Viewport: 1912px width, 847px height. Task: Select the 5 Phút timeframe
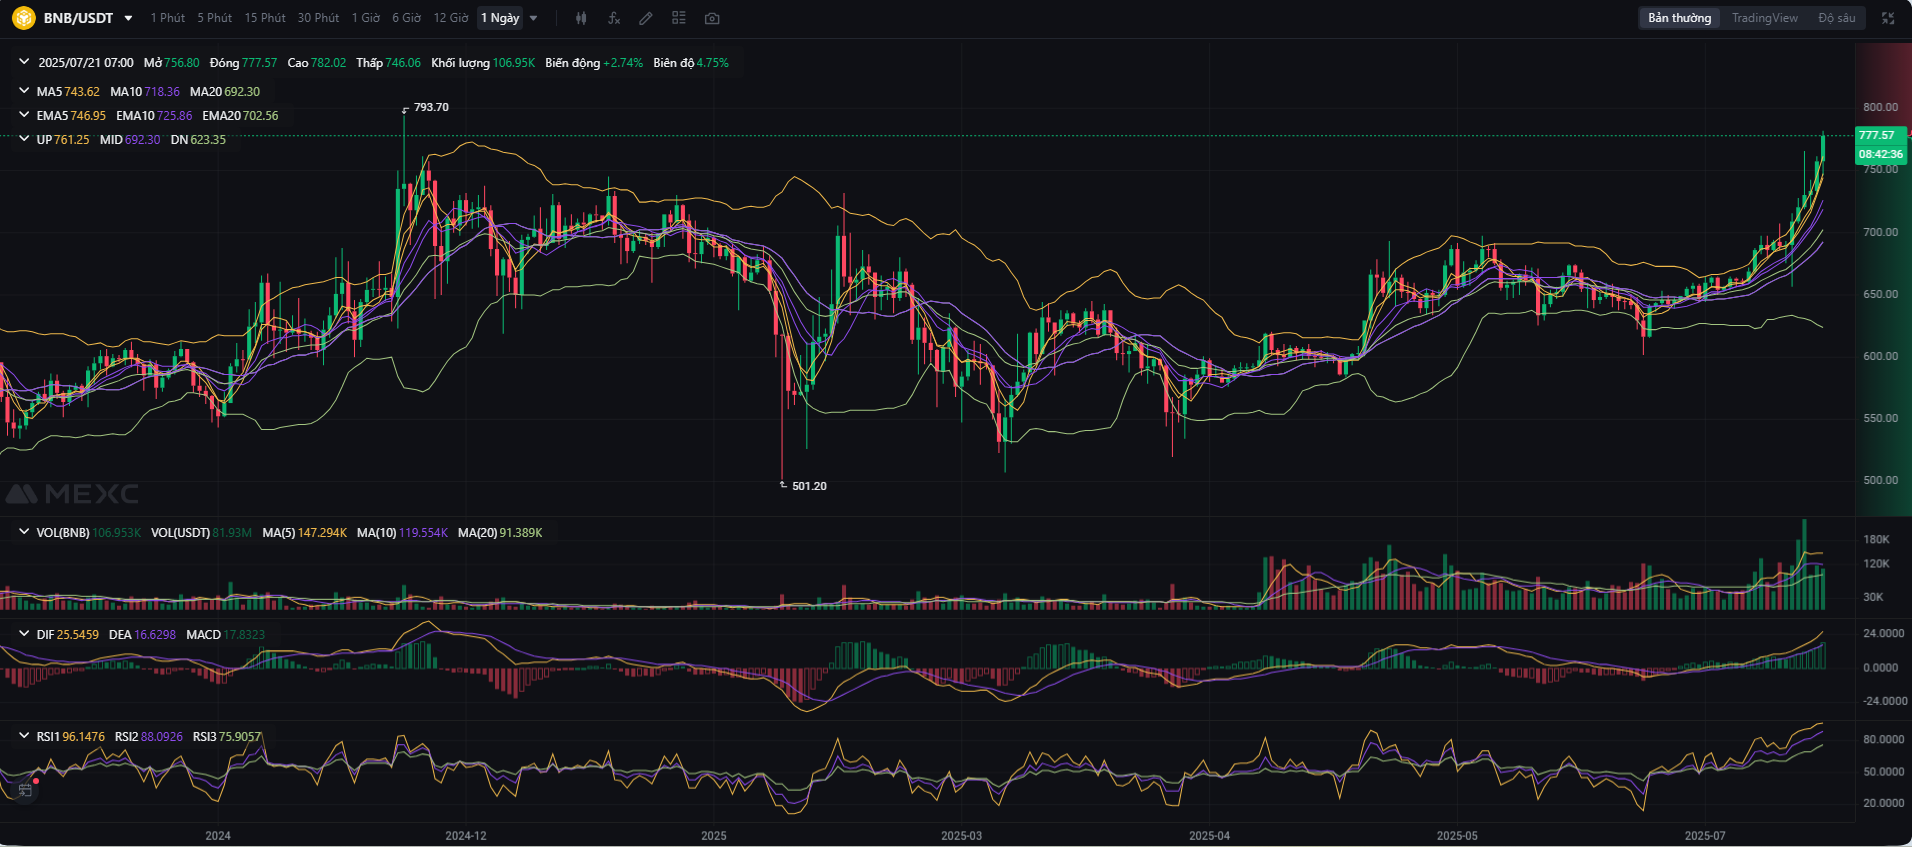click(214, 18)
